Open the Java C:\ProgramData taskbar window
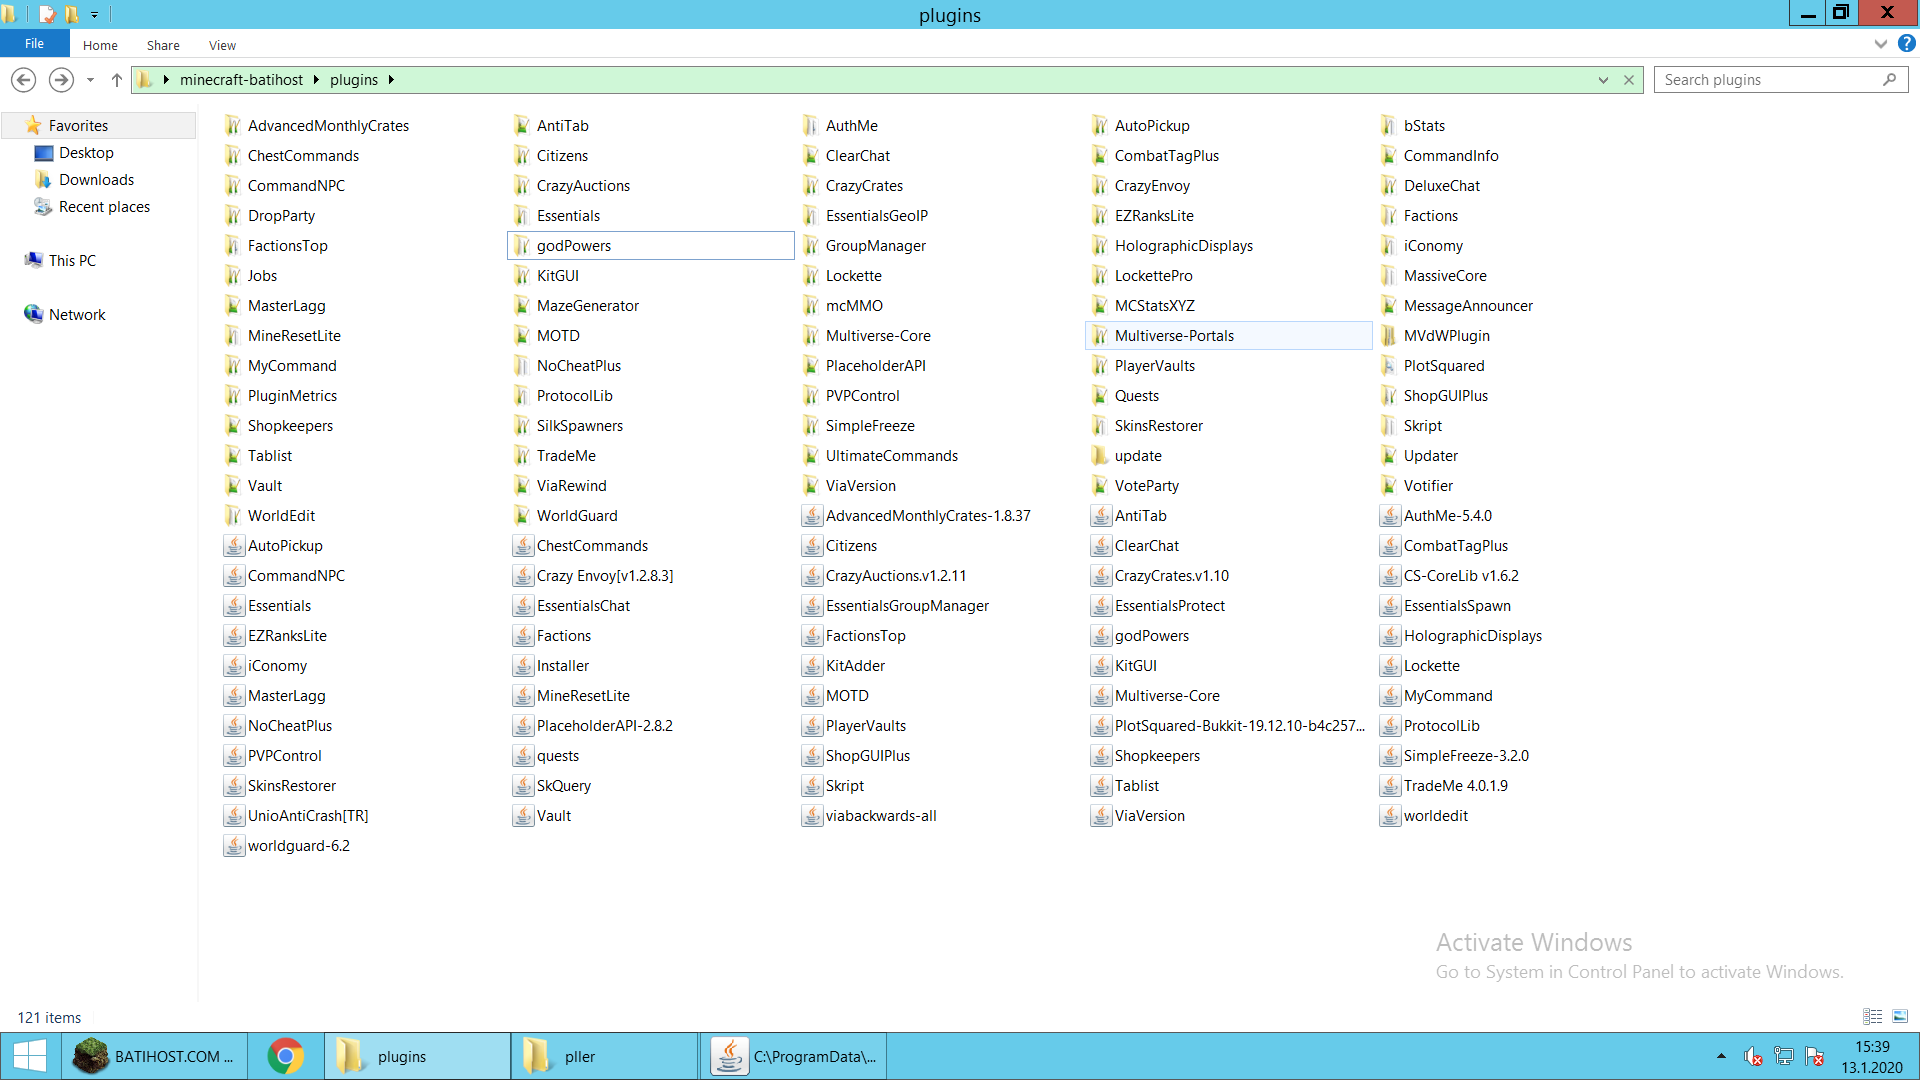This screenshot has height=1080, width=1920. 793,1056
